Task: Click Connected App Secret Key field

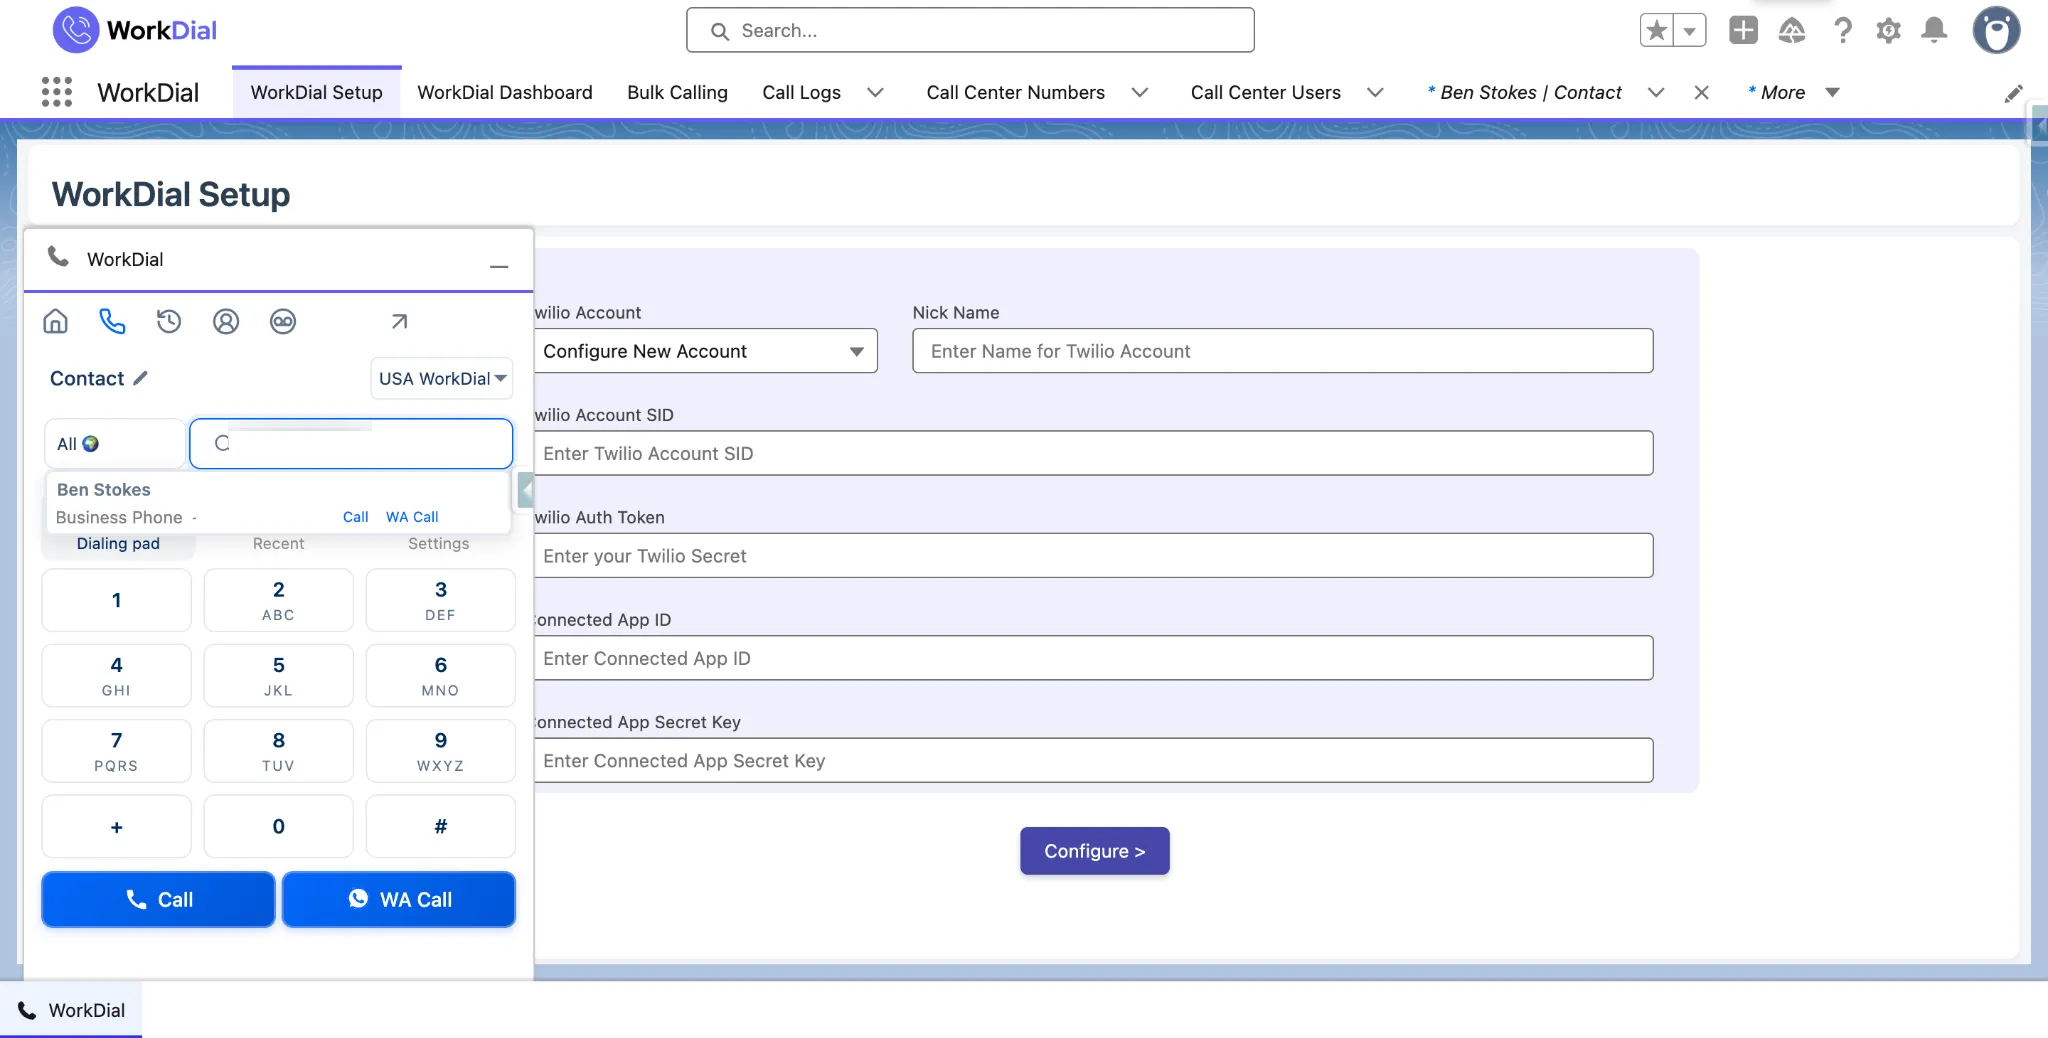Action: click(x=1093, y=760)
